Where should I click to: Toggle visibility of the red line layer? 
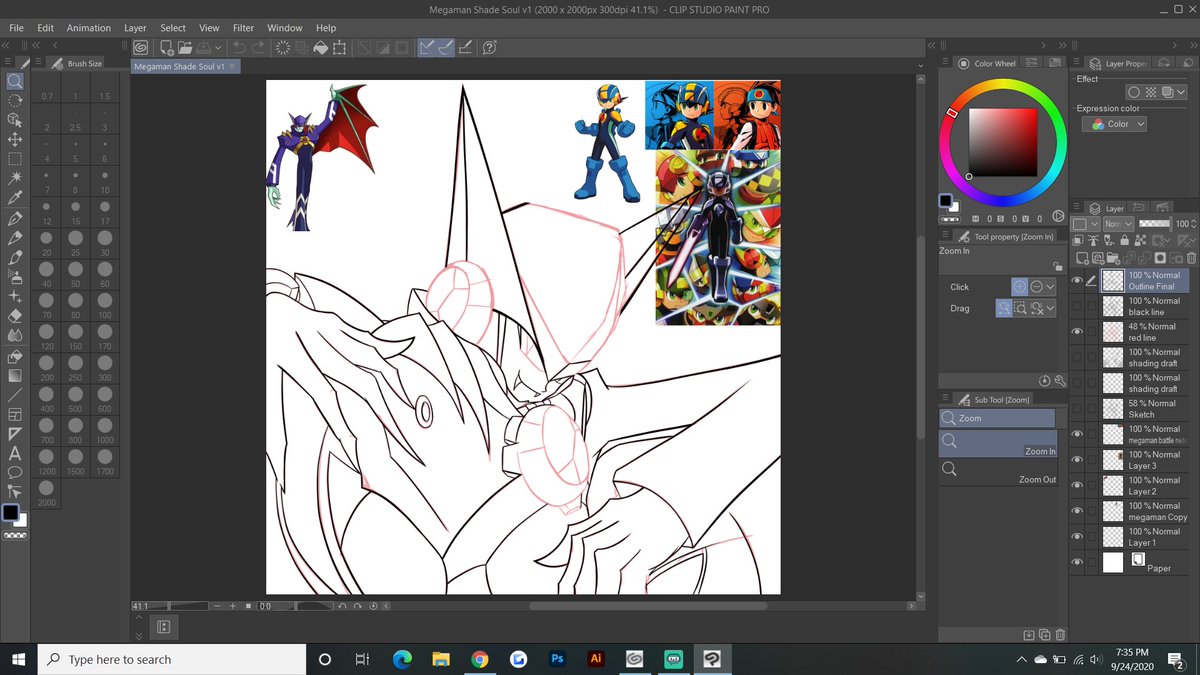pyautogui.click(x=1078, y=331)
